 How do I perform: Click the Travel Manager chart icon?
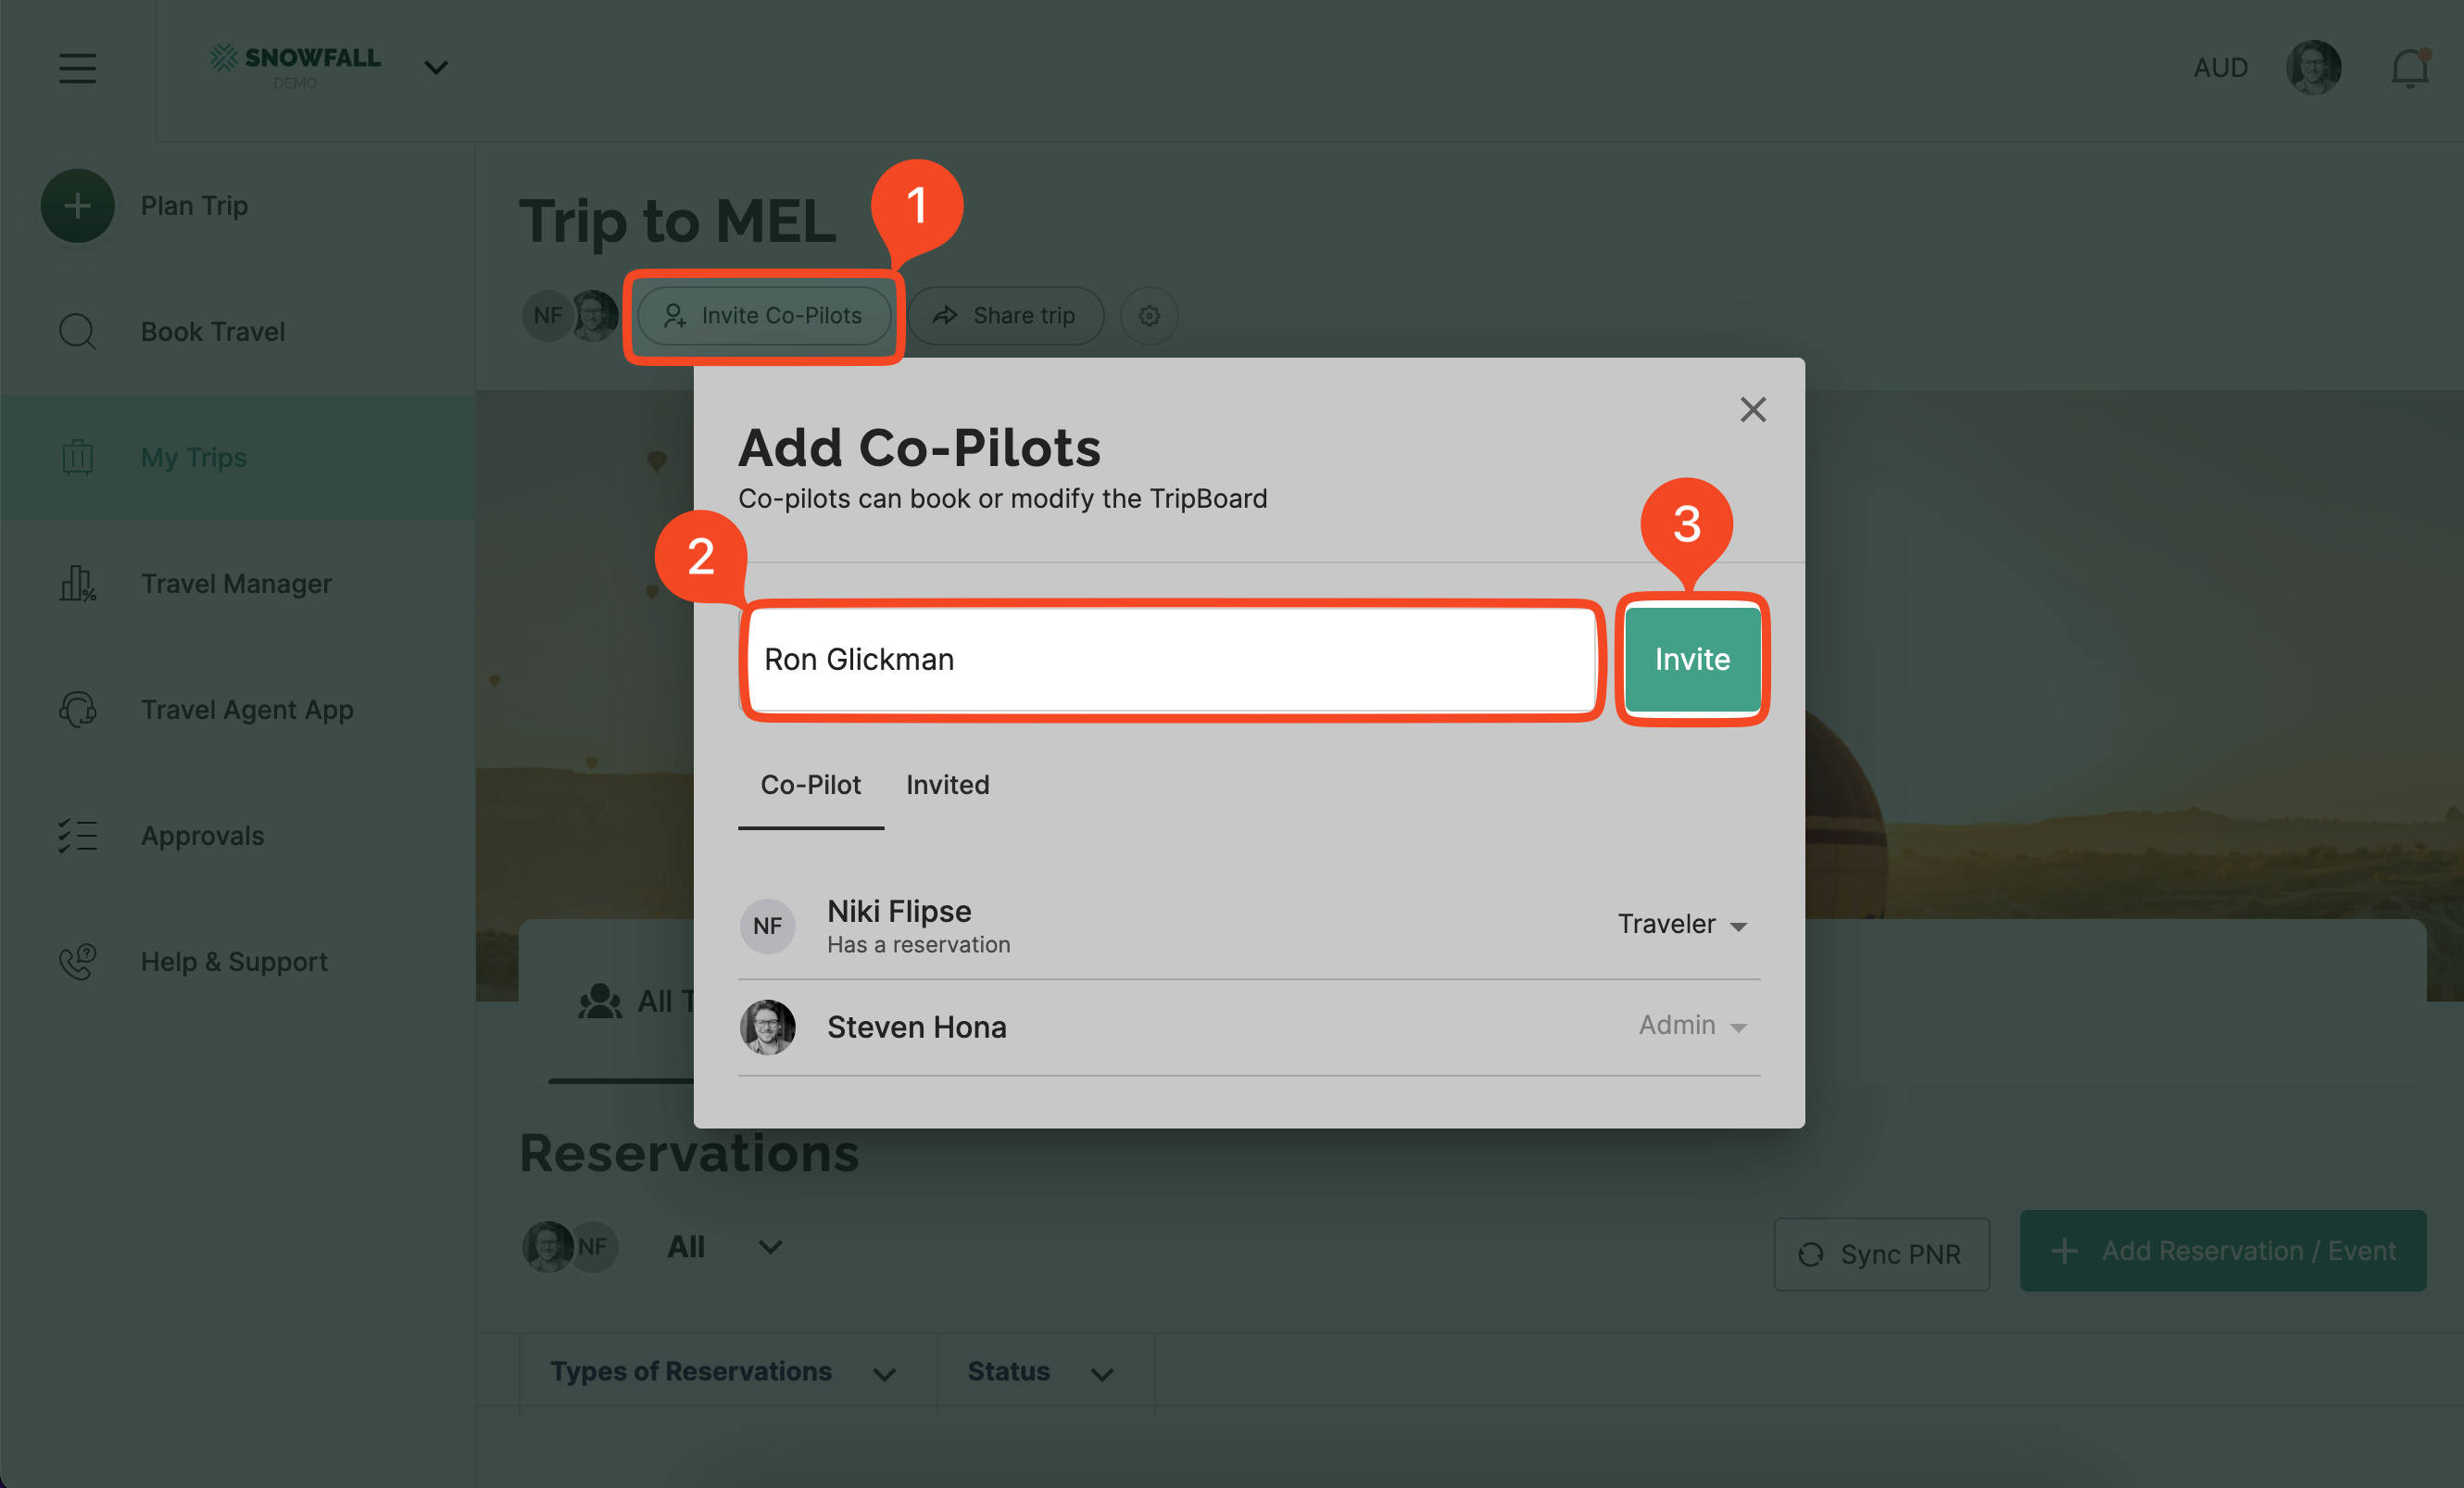tap(77, 583)
